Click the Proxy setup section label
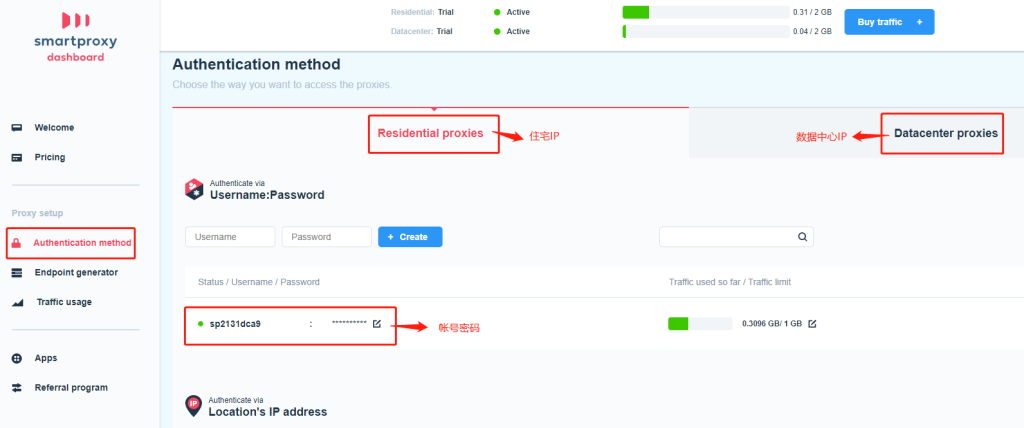Image resolution: width=1024 pixels, height=428 pixels. click(37, 213)
